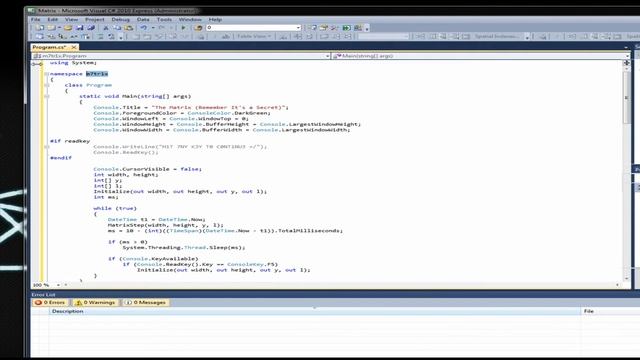Open the 100 % zoom dropdown

click(58, 285)
